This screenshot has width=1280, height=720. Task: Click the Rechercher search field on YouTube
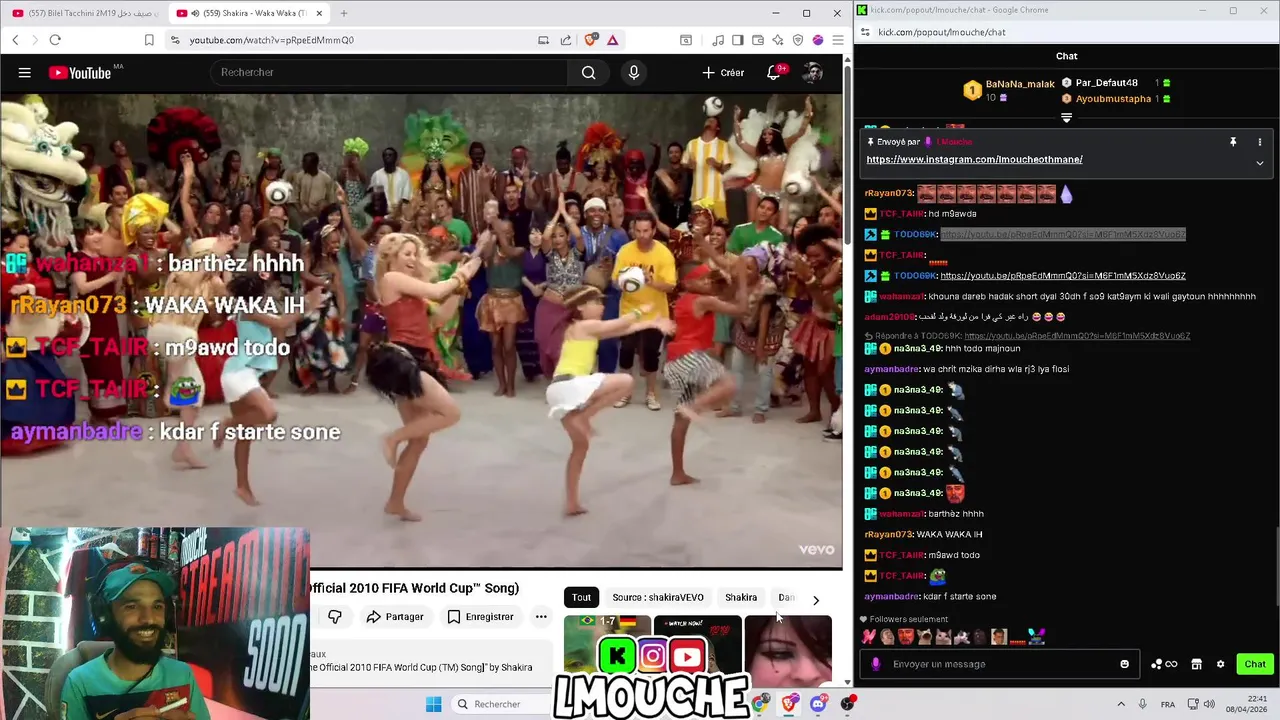[389, 72]
